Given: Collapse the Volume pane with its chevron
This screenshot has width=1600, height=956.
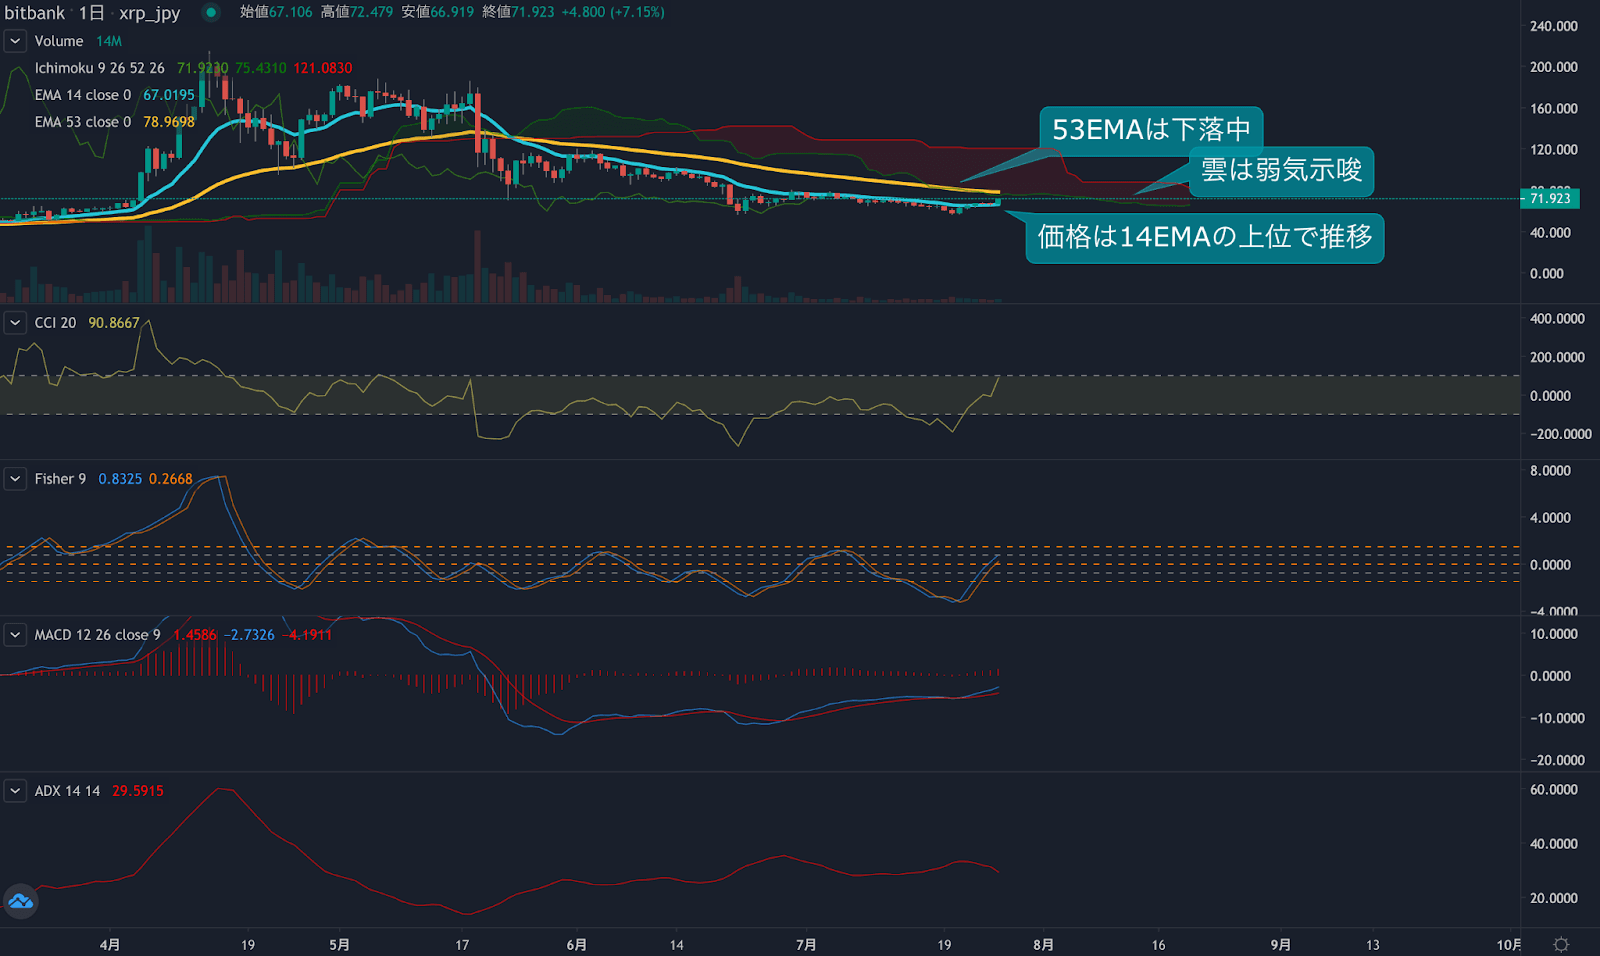Looking at the screenshot, I should (x=14, y=41).
